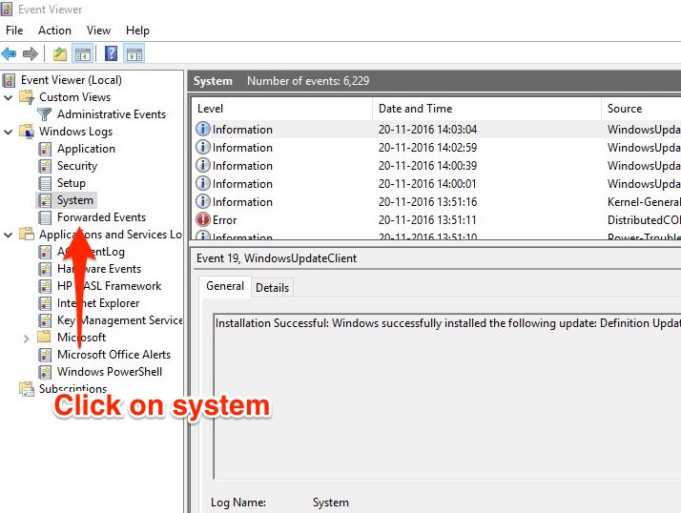
Task: Select the HP ASL Framework log
Action: pyautogui.click(x=109, y=286)
